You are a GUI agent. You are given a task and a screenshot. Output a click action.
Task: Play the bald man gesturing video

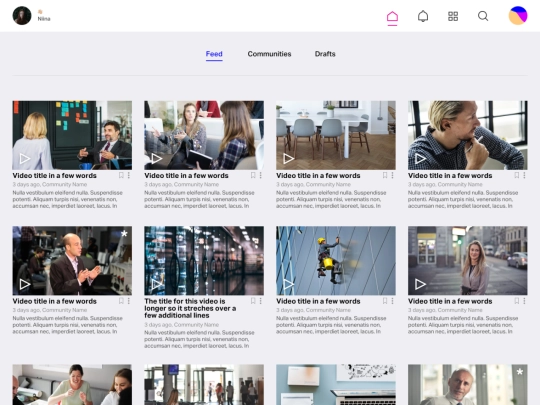coord(24,284)
